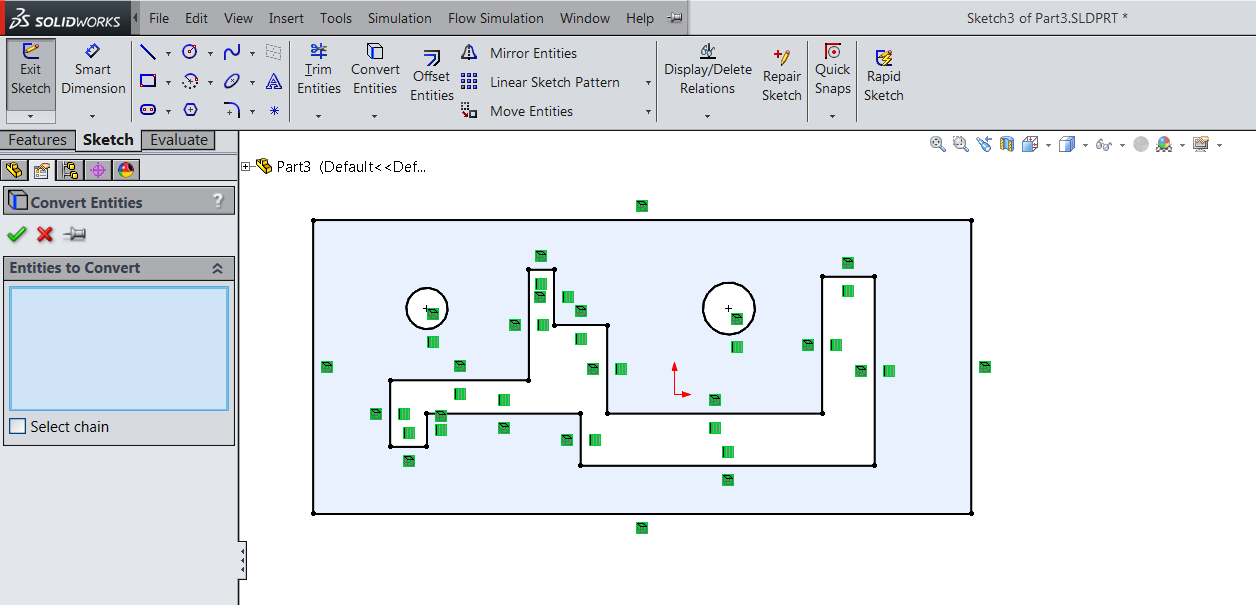This screenshot has height=605, width=1256.
Task: Pick the Spline sketch tool
Action: point(232,53)
